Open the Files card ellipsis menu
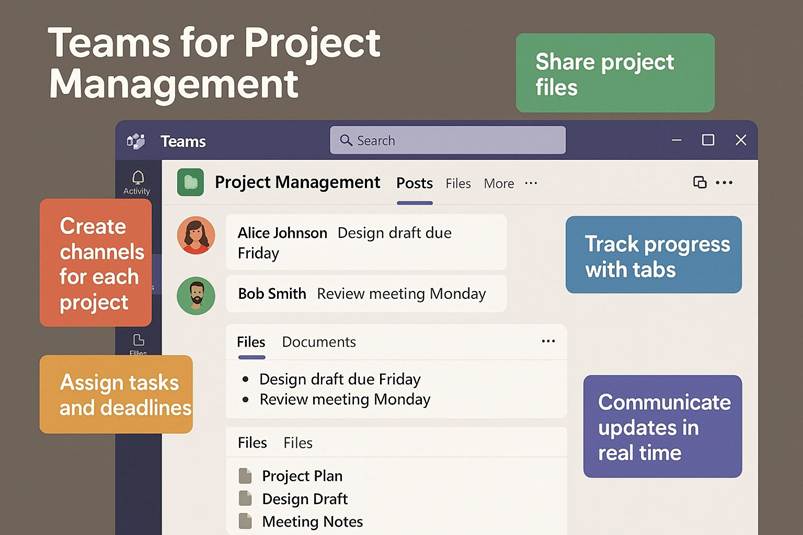The image size is (803, 535). [x=548, y=341]
